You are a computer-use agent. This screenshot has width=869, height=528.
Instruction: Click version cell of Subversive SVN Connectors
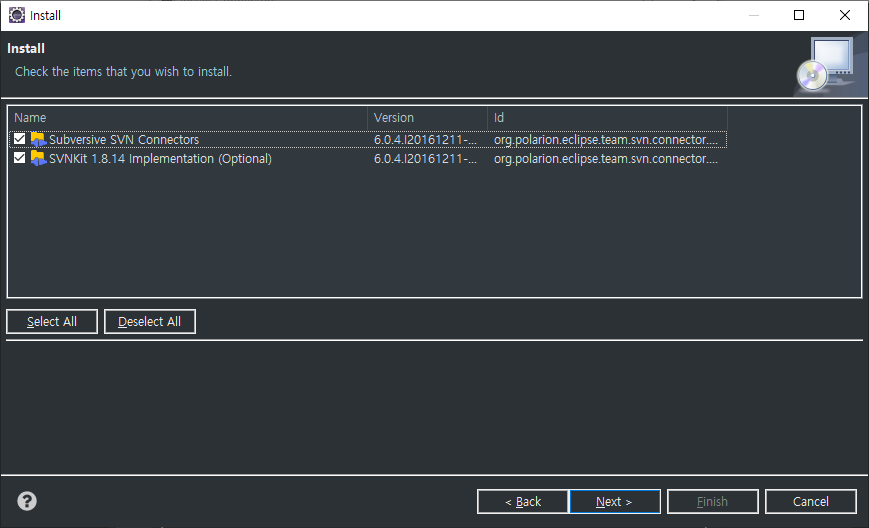pos(425,140)
